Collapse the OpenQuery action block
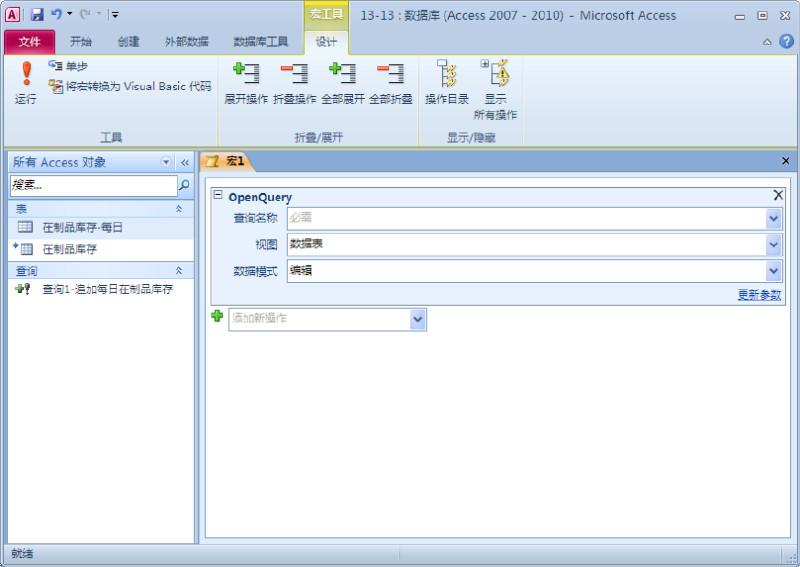 coord(218,194)
